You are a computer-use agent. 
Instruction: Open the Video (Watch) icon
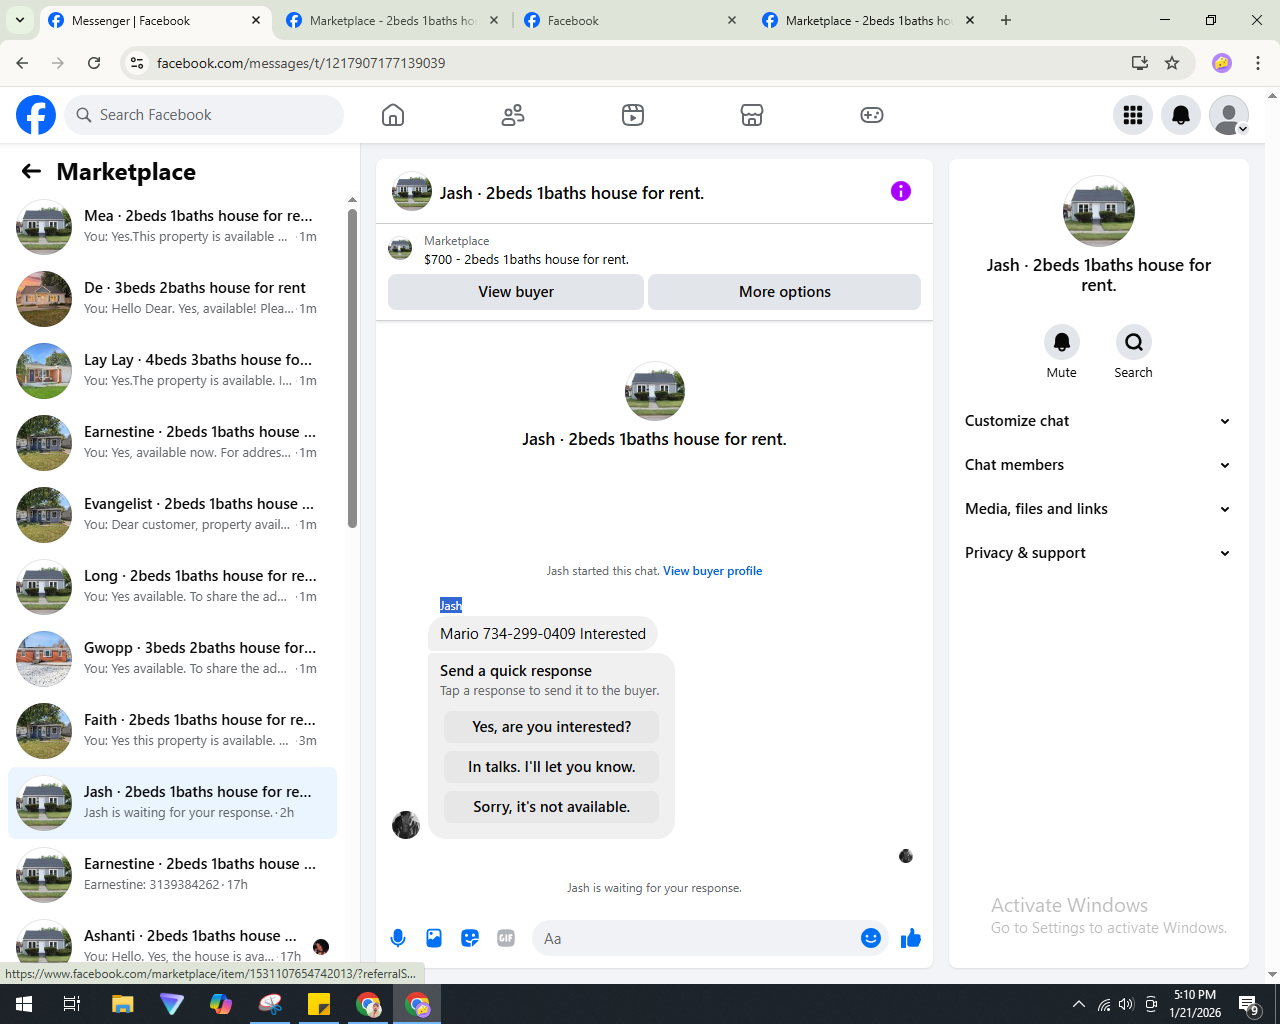pyautogui.click(x=633, y=115)
